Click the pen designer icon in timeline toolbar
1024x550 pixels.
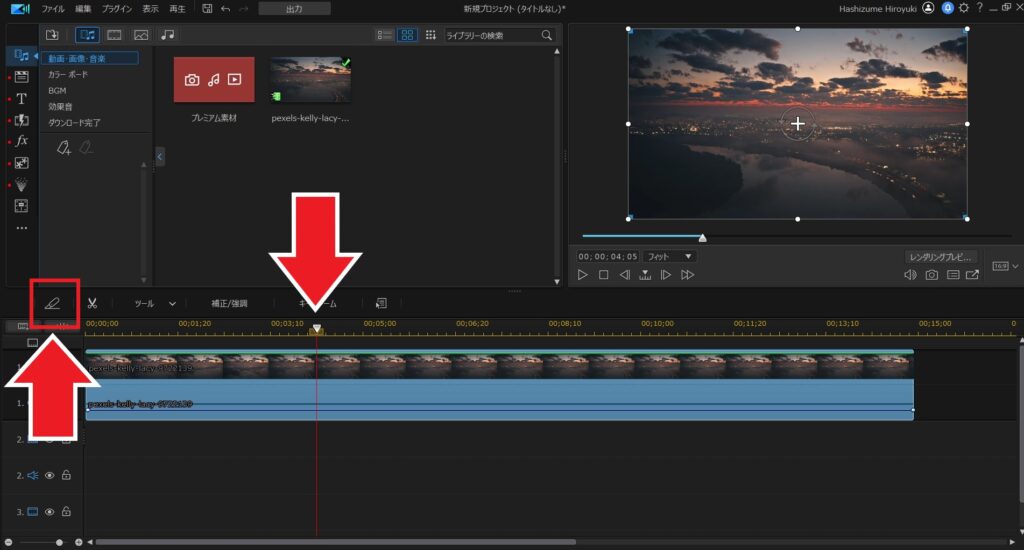tap(53, 303)
